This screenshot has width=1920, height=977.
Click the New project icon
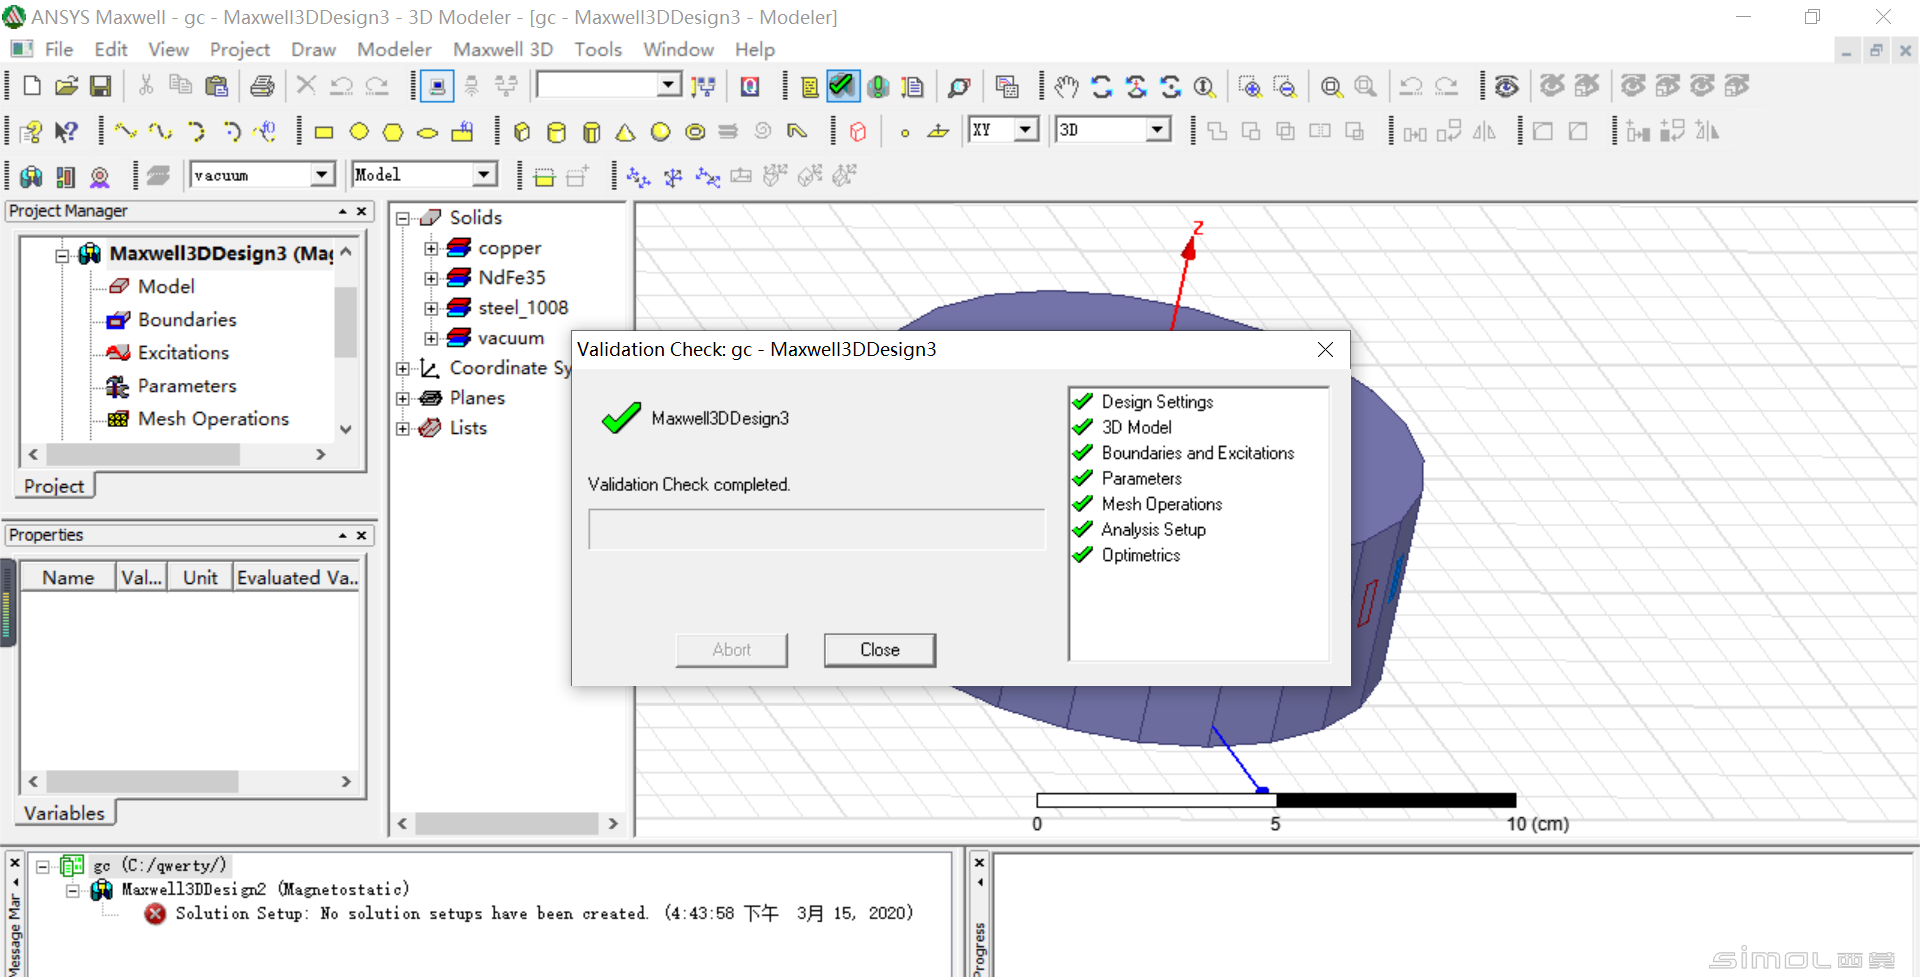click(x=32, y=87)
